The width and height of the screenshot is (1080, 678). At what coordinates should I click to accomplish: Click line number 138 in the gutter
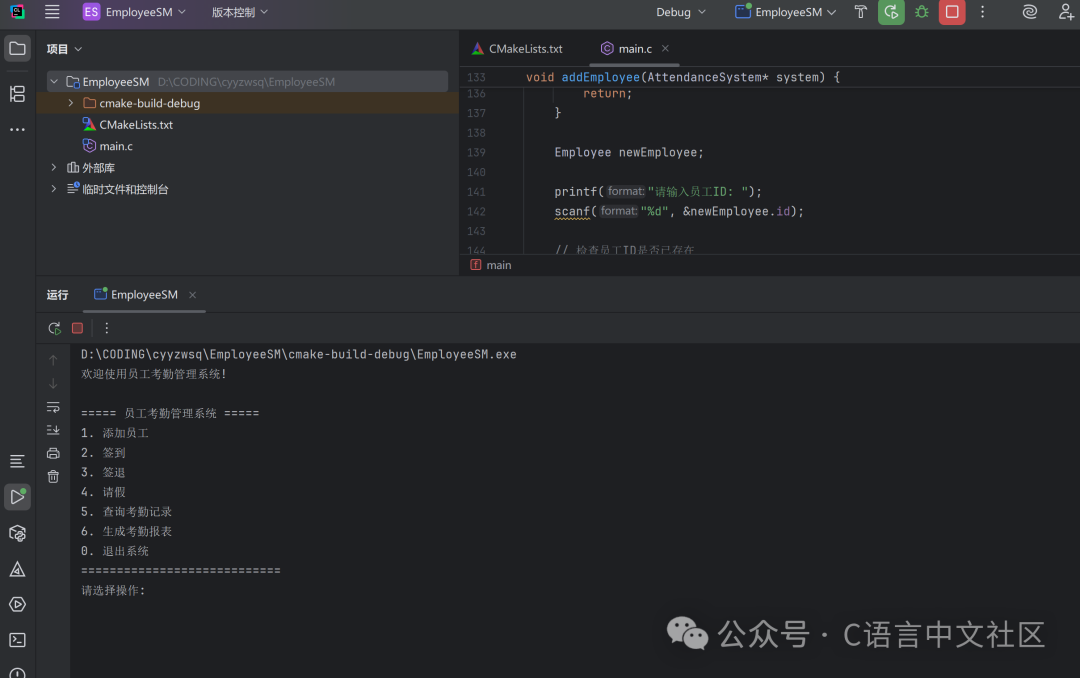click(x=476, y=132)
